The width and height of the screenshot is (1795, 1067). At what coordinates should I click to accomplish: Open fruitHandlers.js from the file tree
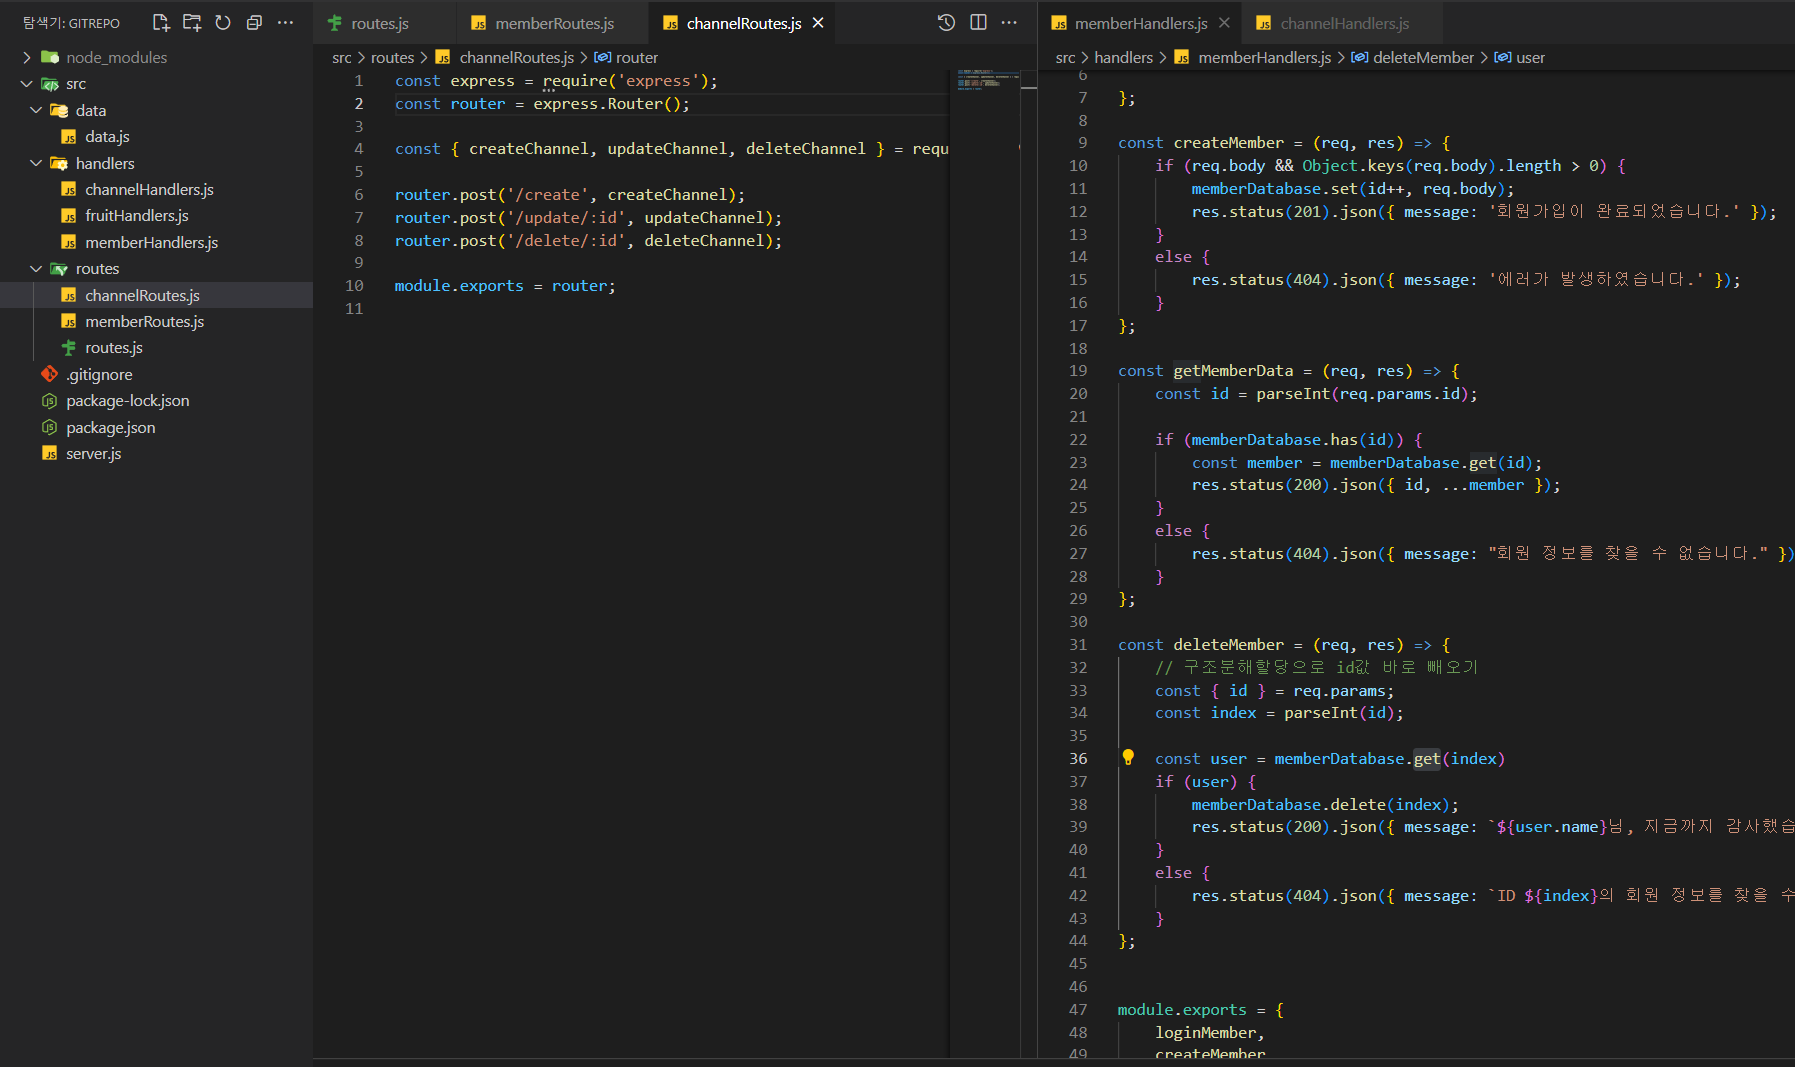(136, 215)
